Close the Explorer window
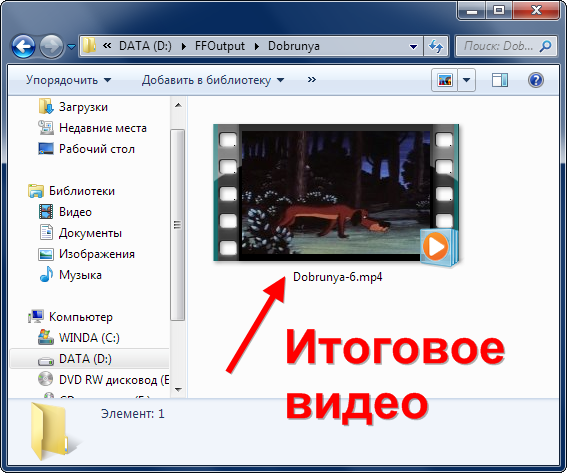The height and width of the screenshot is (473, 567). pos(537,10)
